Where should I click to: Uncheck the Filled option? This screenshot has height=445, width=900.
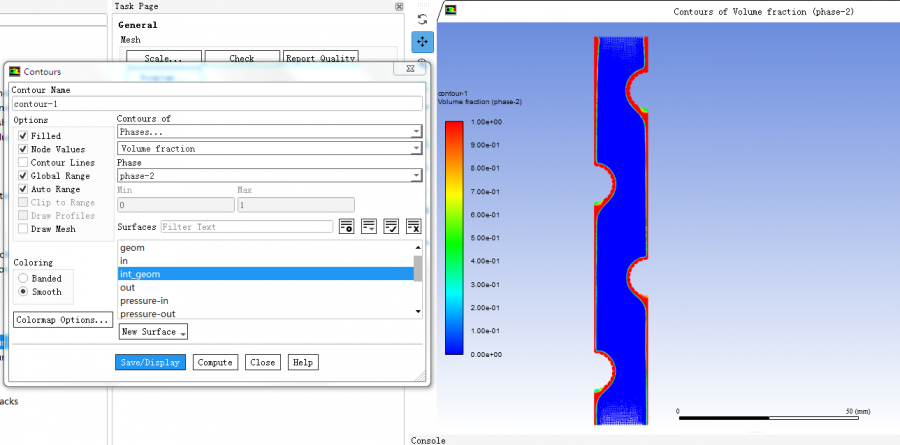pyautogui.click(x=23, y=136)
